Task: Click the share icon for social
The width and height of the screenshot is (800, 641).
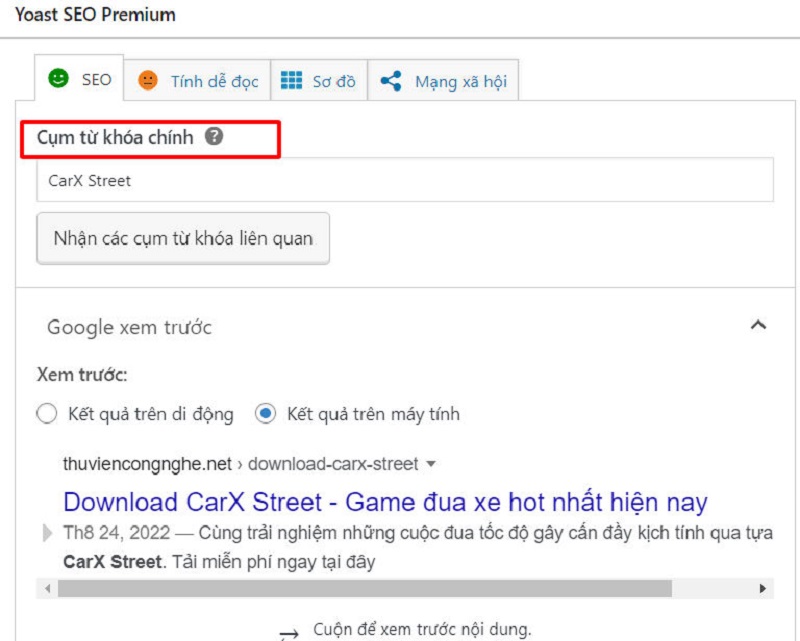Action: 391,81
